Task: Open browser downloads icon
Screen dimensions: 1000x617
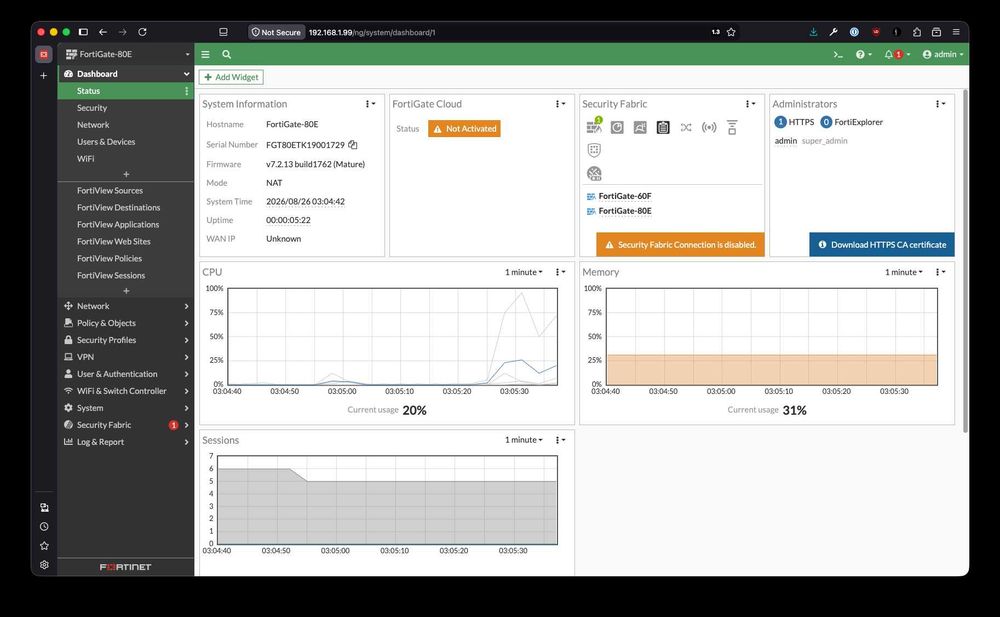Action: (813, 32)
